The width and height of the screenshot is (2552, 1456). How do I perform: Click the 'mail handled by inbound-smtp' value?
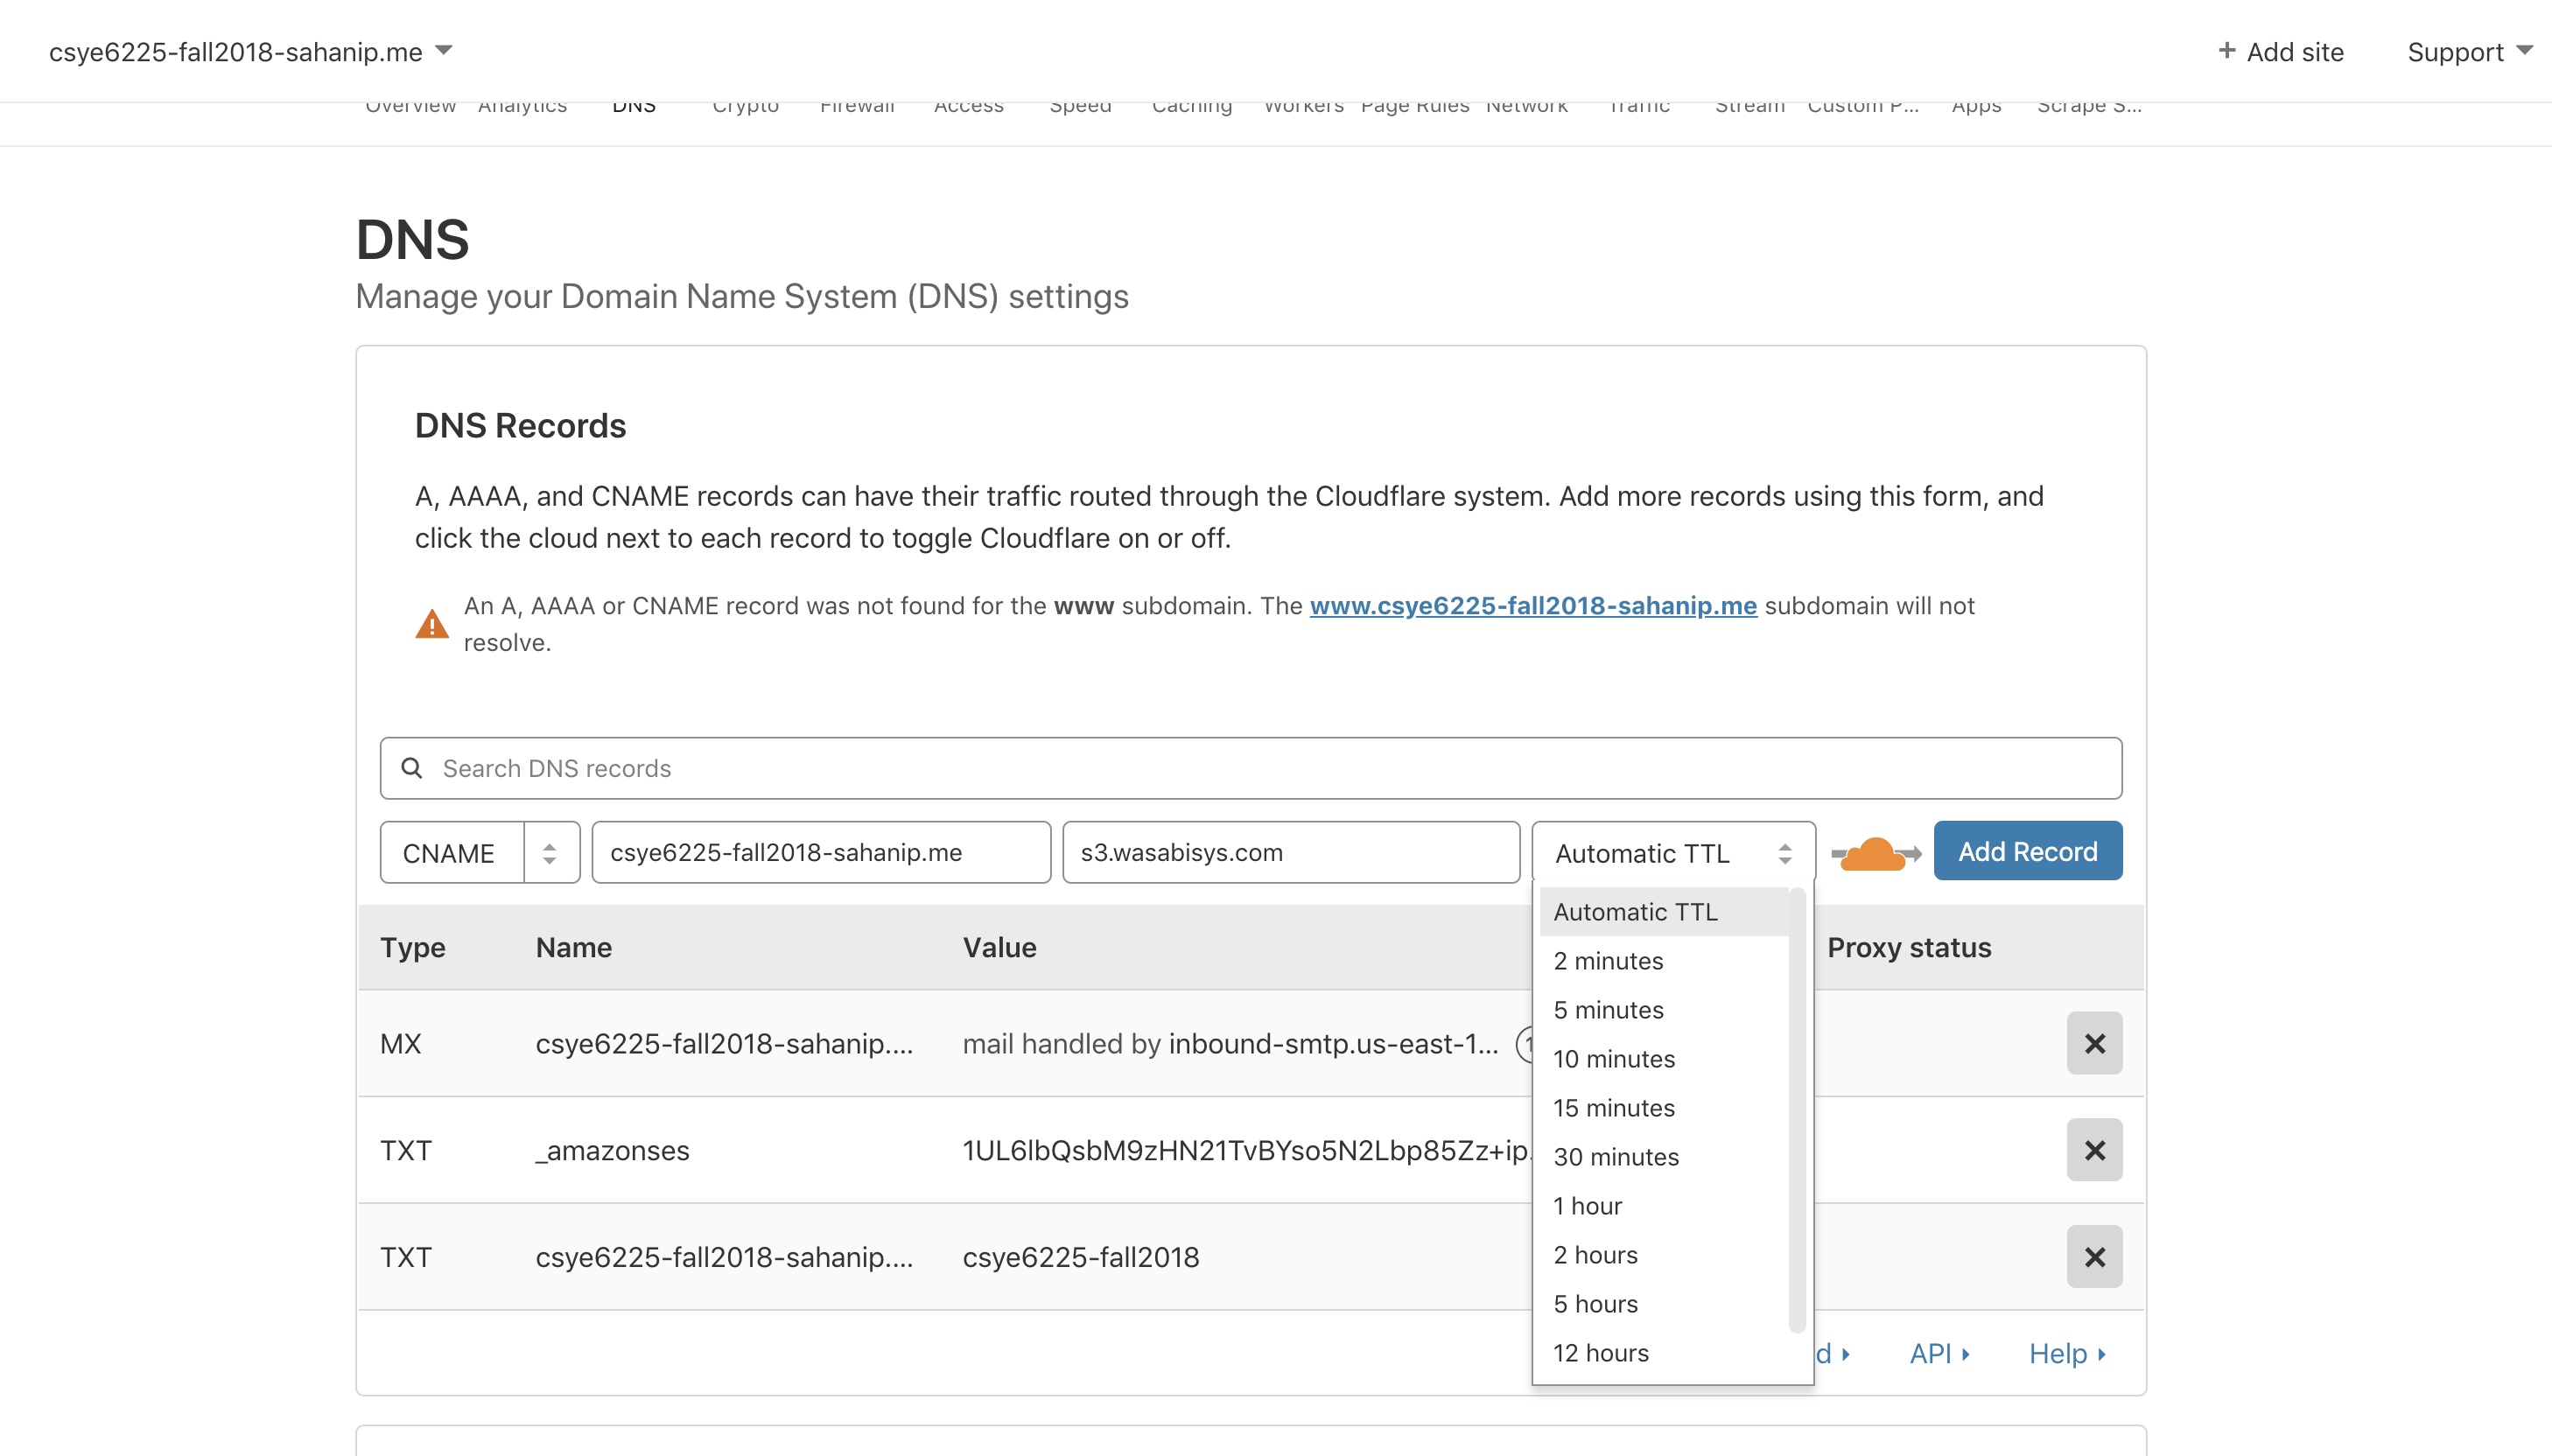(1230, 1043)
